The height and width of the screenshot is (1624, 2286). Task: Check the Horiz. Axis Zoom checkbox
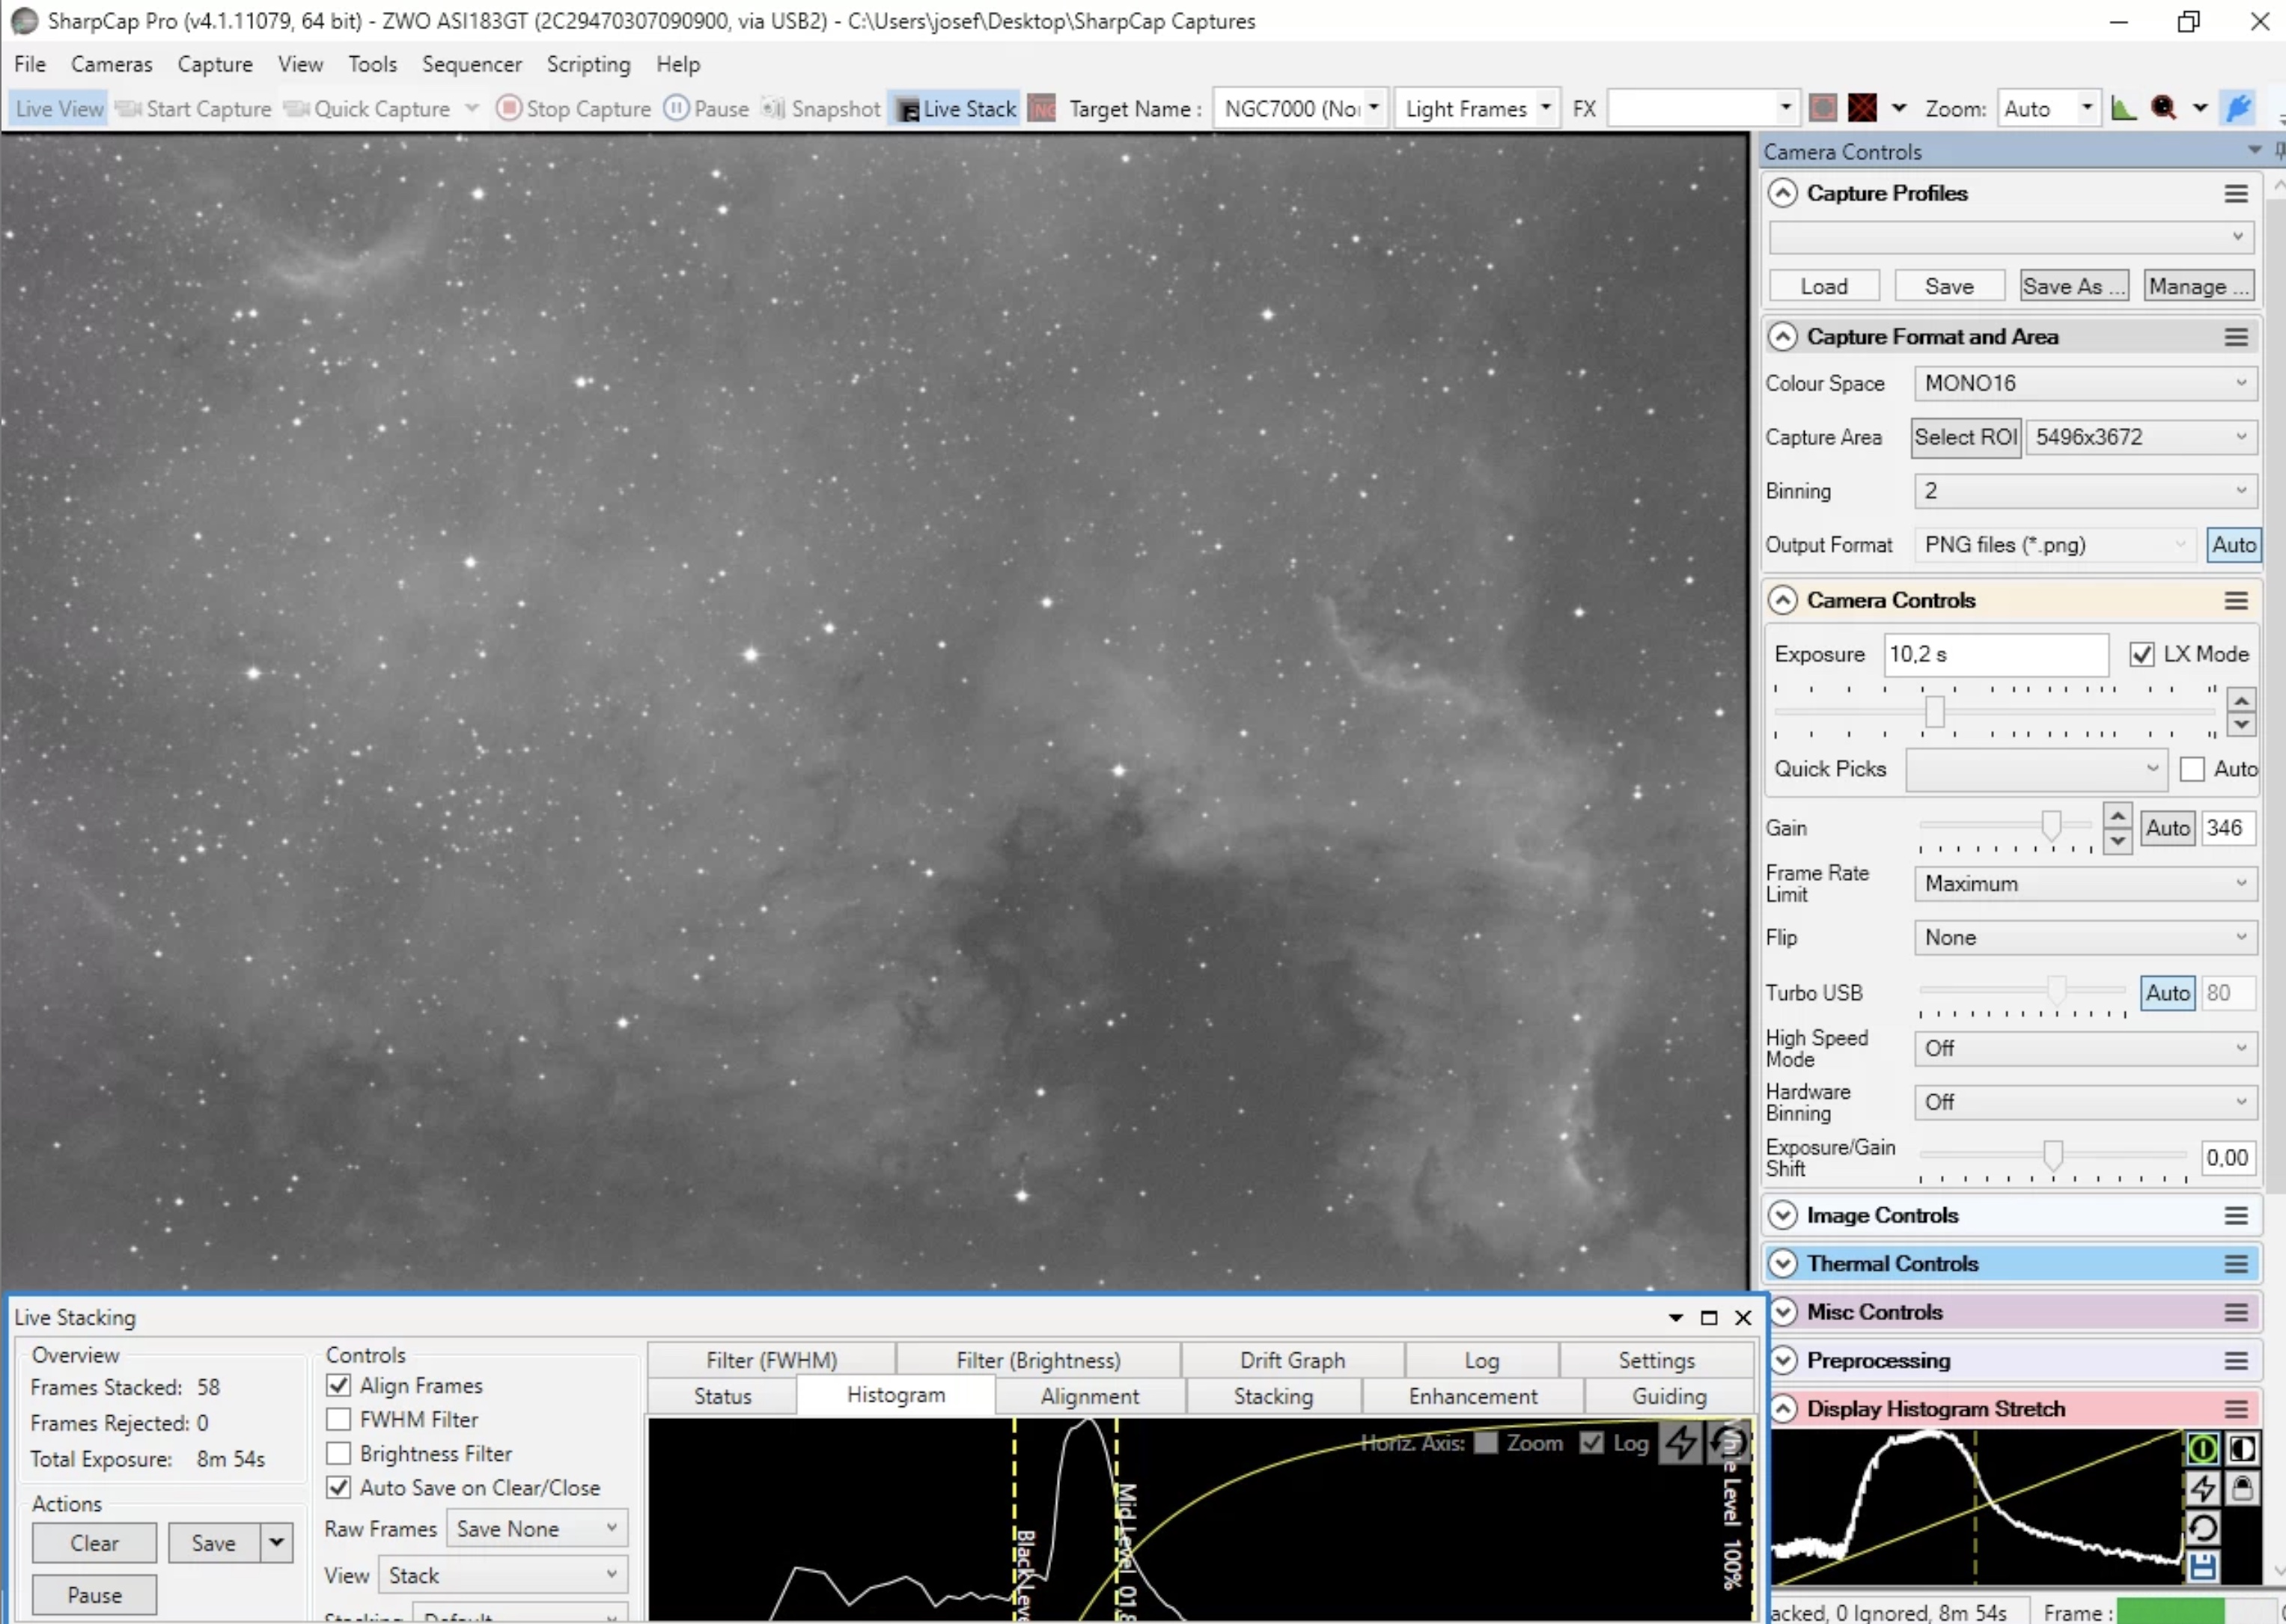[x=1486, y=1443]
